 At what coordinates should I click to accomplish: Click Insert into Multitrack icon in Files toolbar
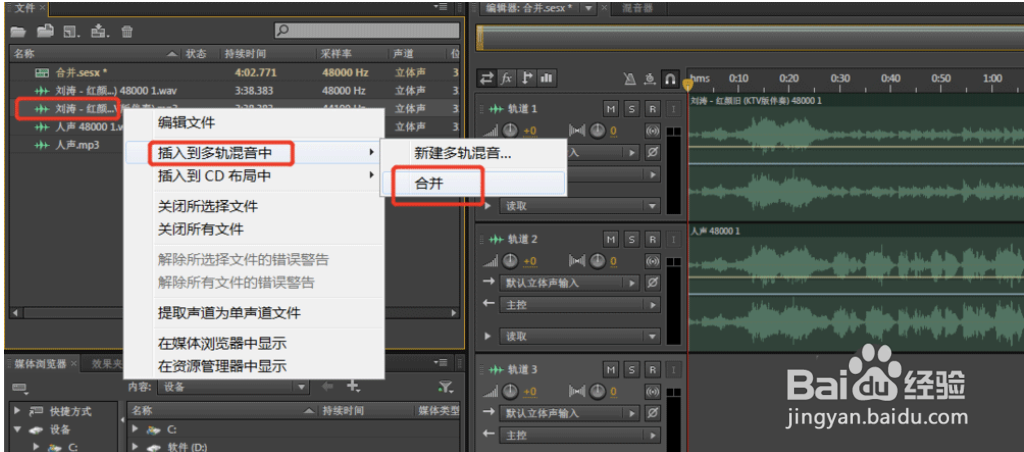pos(99,30)
